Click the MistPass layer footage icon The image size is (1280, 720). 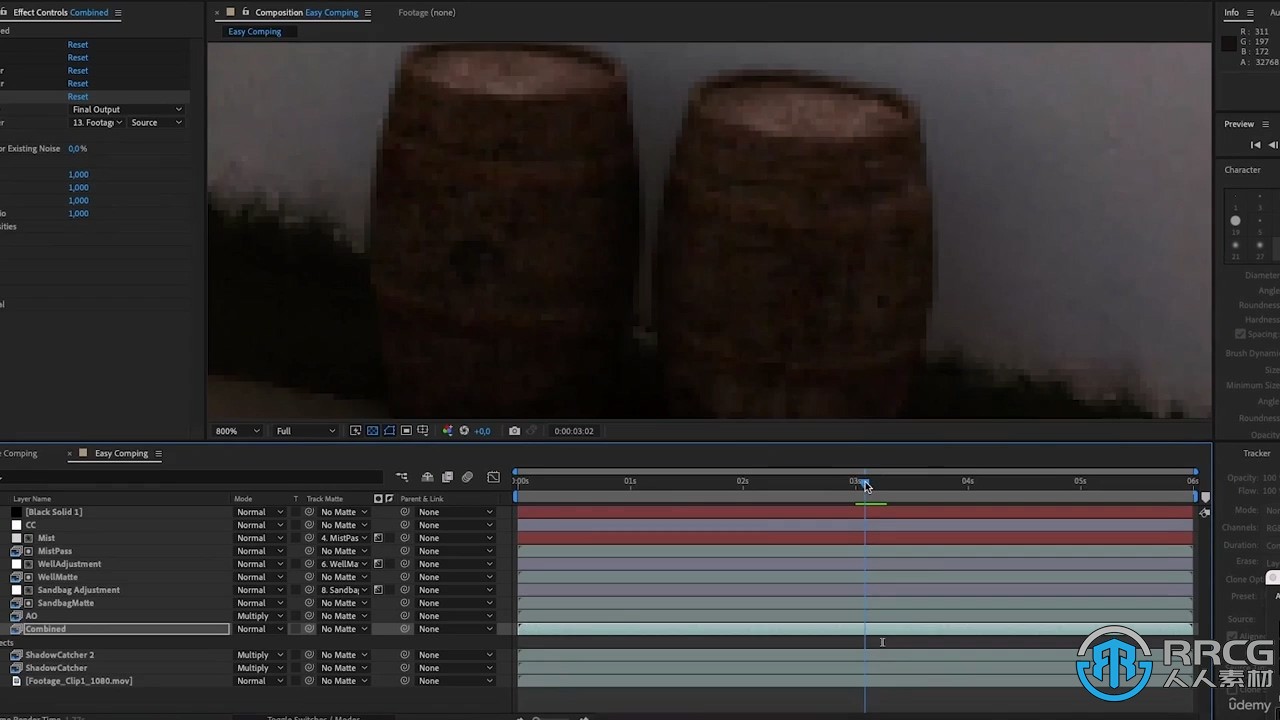pyautogui.click(x=16, y=551)
